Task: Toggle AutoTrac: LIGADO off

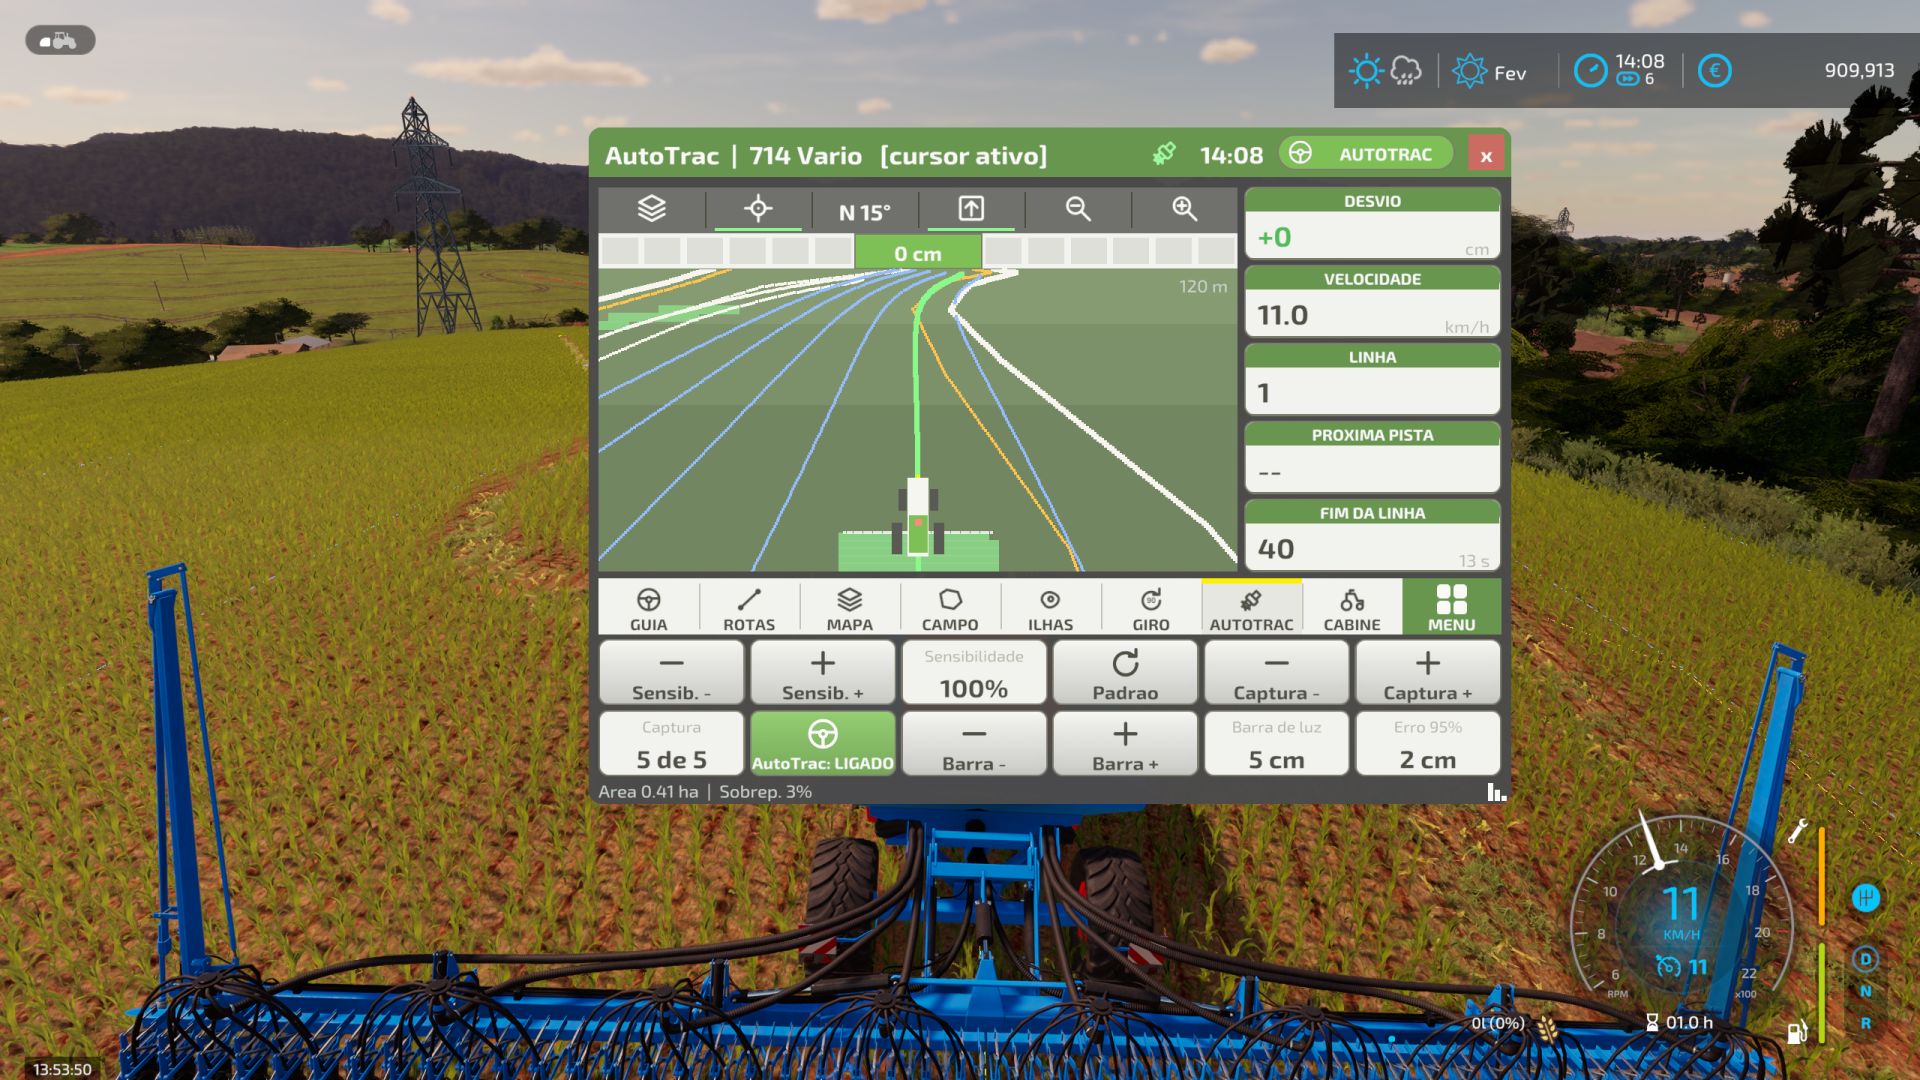Action: (822, 744)
